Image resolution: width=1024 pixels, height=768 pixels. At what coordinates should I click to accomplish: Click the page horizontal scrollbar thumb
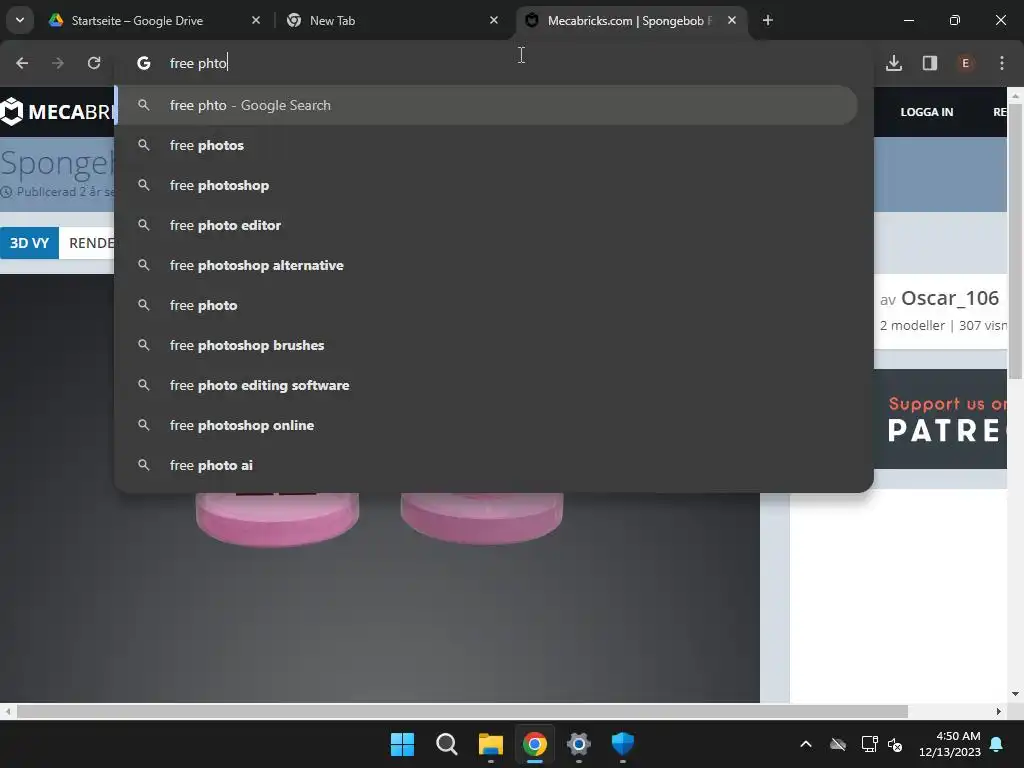coord(462,711)
